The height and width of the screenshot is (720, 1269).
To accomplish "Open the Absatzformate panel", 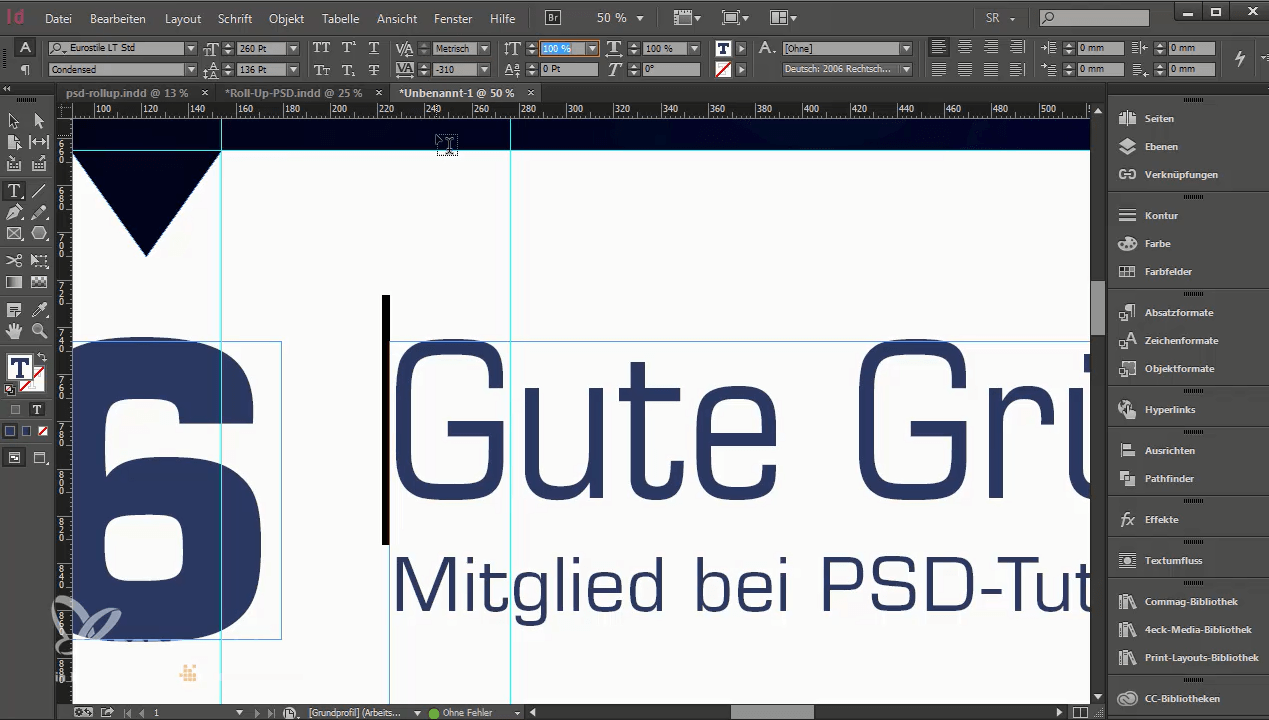I will point(1178,312).
